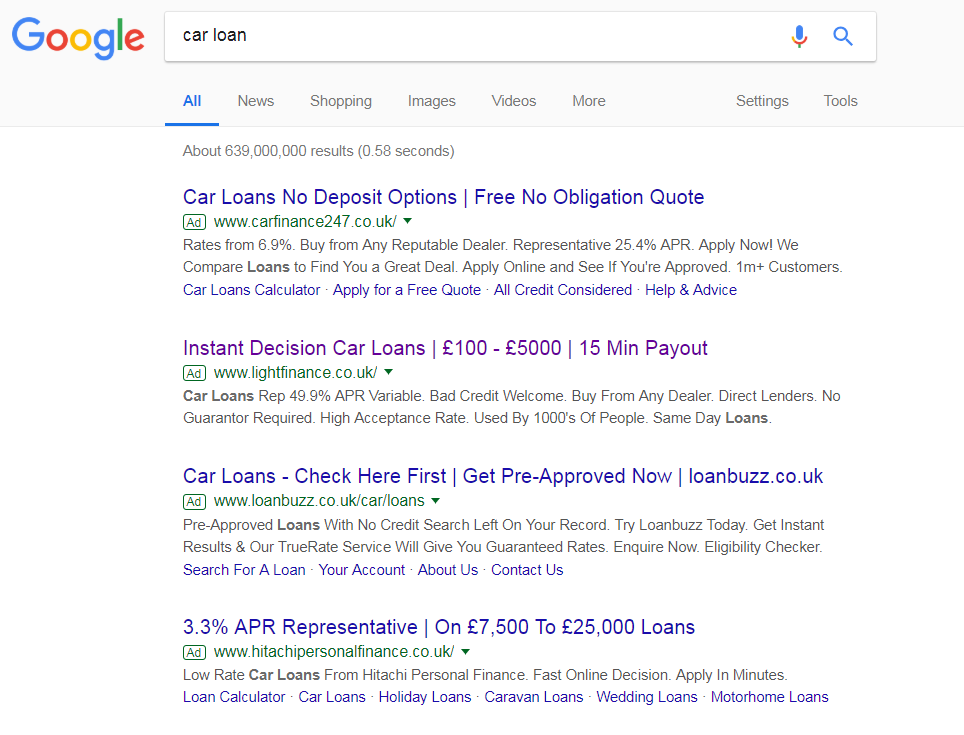The image size is (964, 735).
Task: Click the www.lightfinance.co.uk/ URL text
Action: tap(296, 372)
